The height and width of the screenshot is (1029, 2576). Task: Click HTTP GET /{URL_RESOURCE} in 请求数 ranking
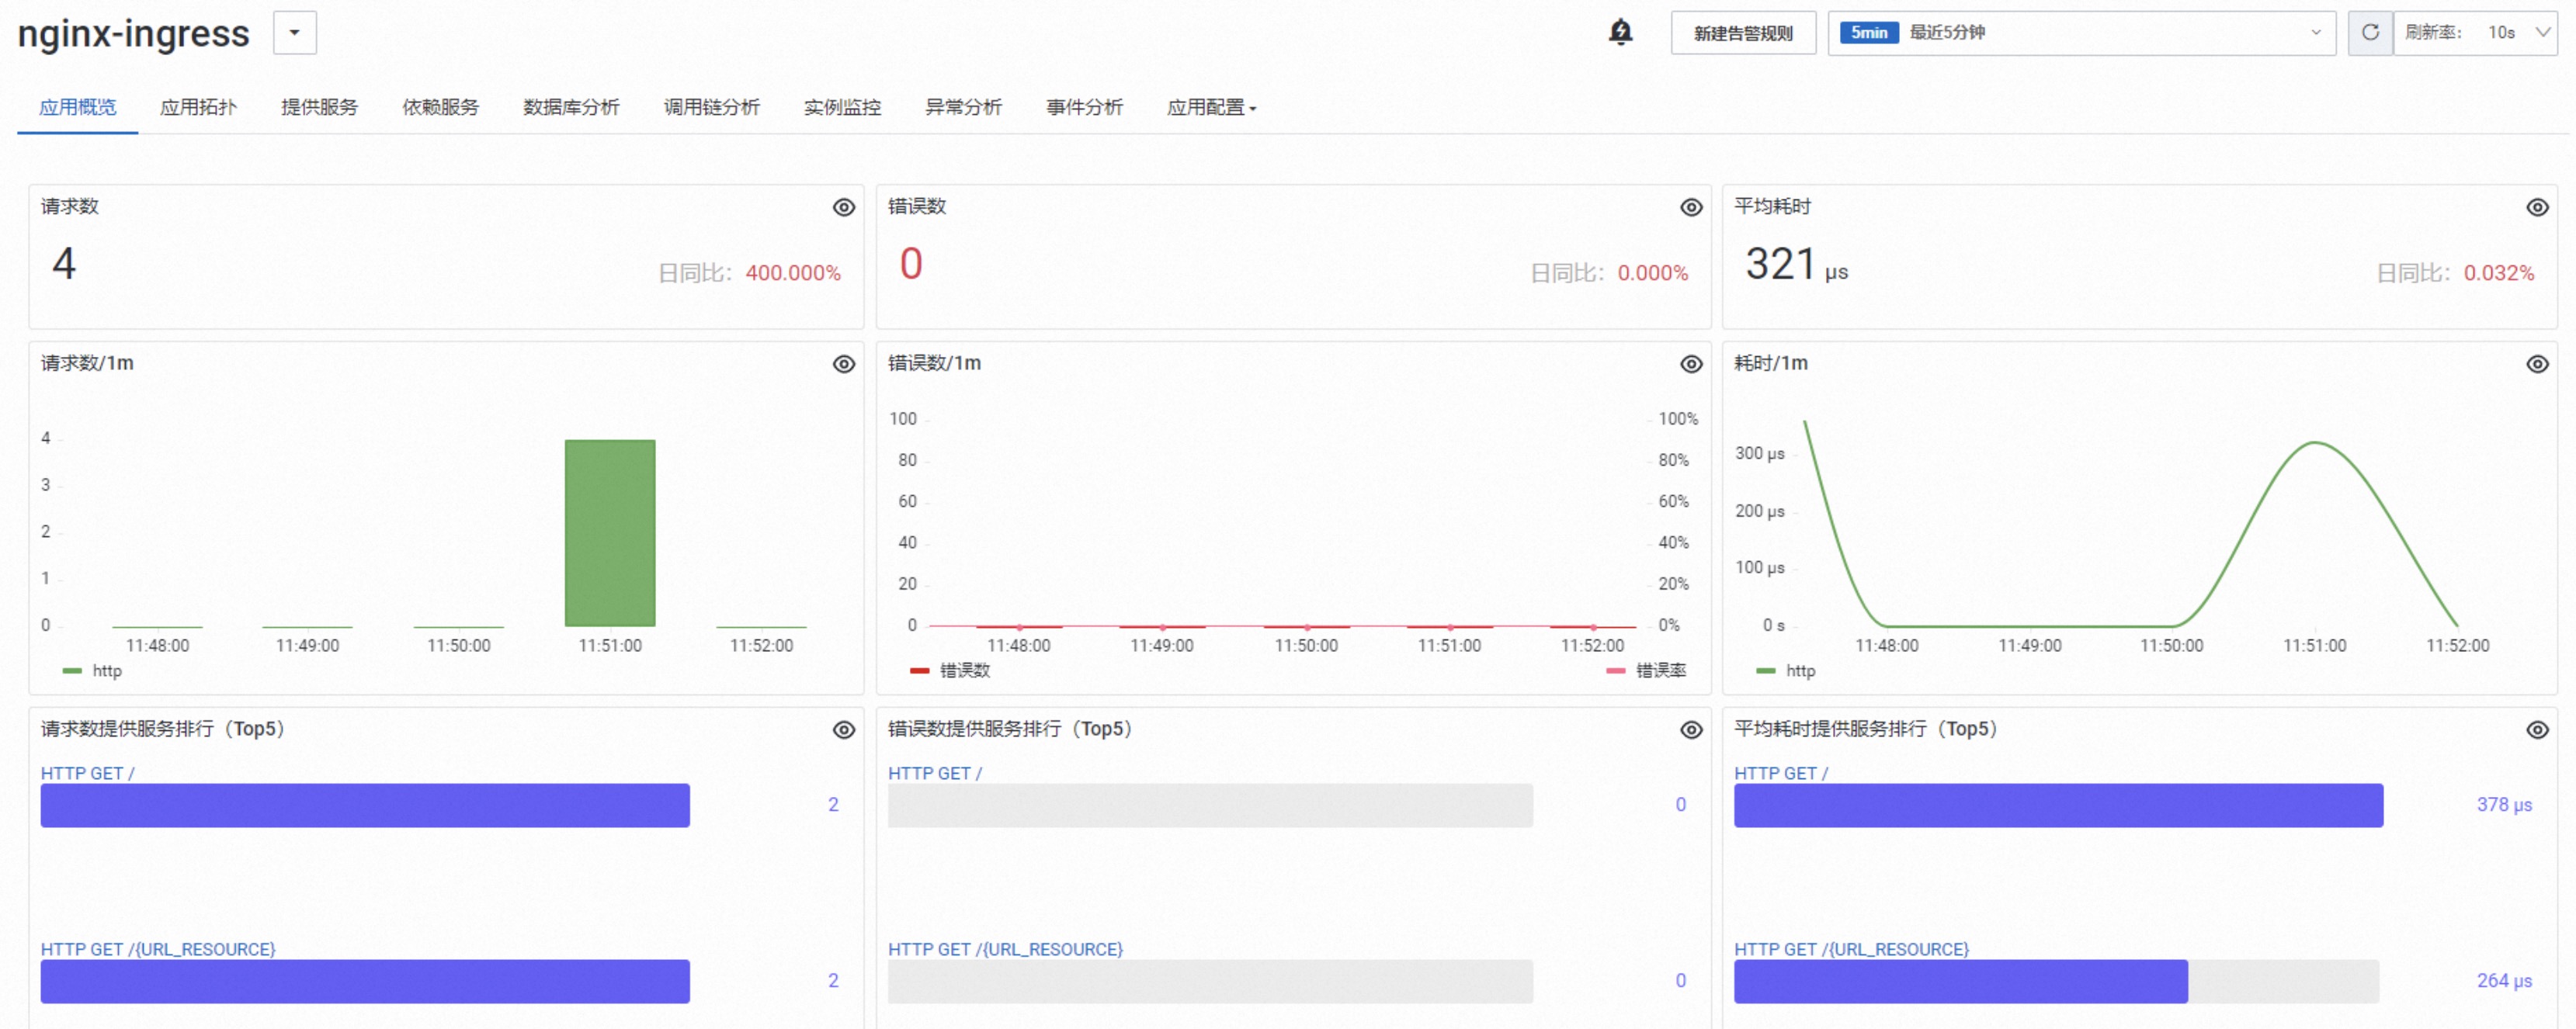click(x=158, y=949)
